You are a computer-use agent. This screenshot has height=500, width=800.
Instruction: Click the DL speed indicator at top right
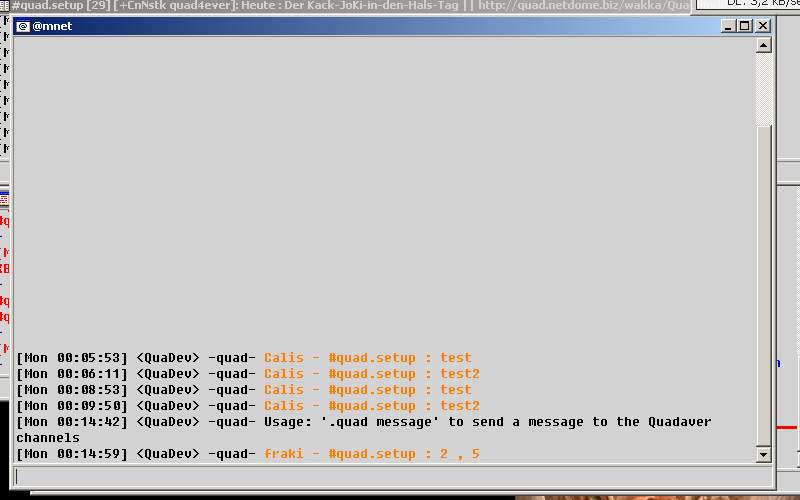(760, 4)
